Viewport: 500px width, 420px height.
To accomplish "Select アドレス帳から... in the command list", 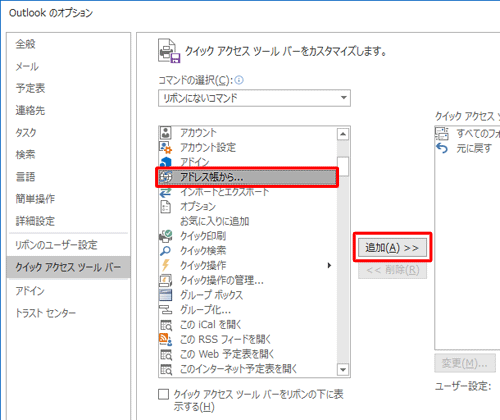I will tap(247, 177).
